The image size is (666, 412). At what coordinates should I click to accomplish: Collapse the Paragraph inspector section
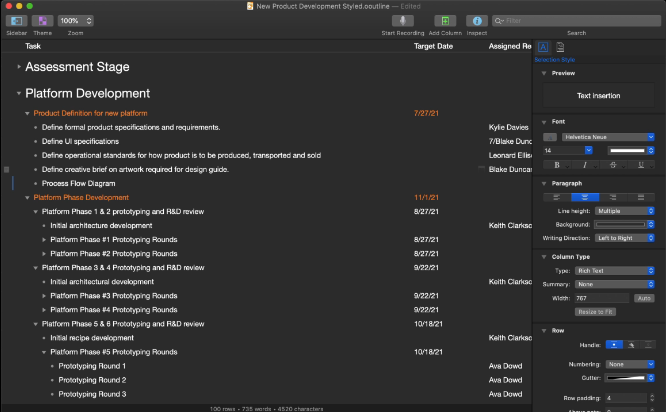(544, 183)
